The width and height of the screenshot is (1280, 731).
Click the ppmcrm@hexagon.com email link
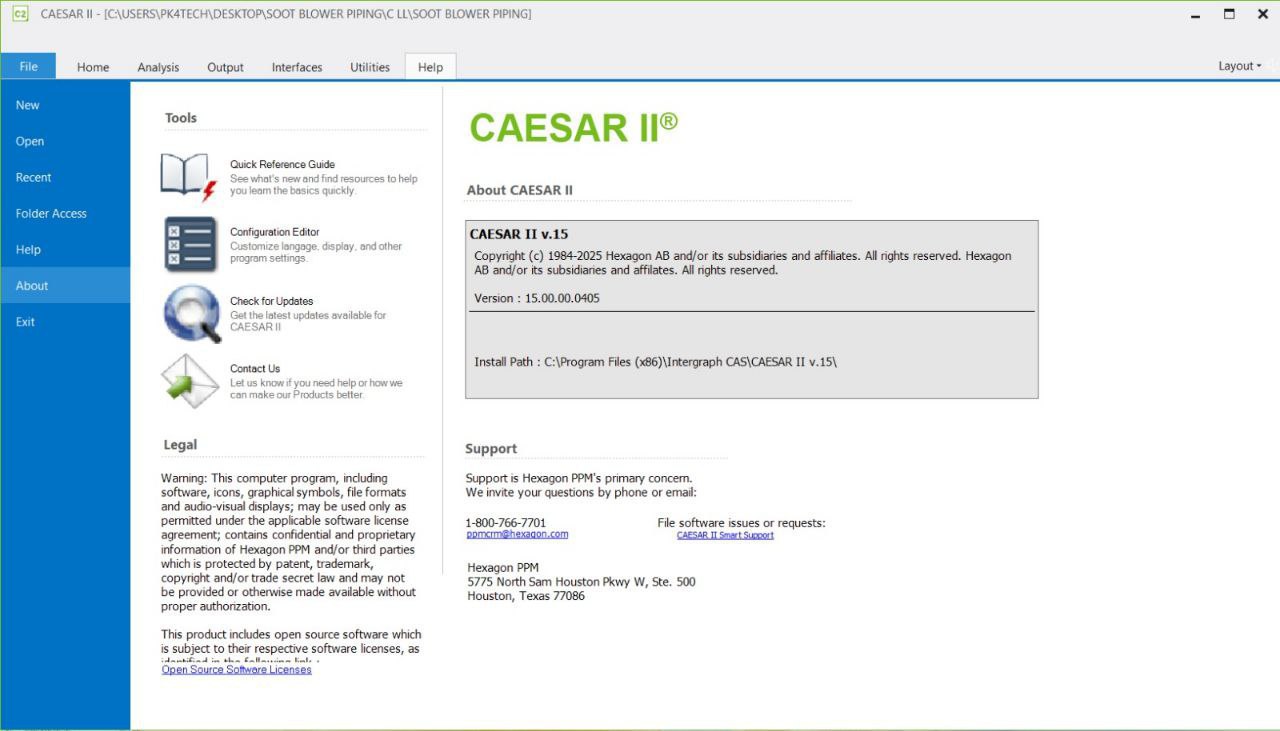pos(517,534)
